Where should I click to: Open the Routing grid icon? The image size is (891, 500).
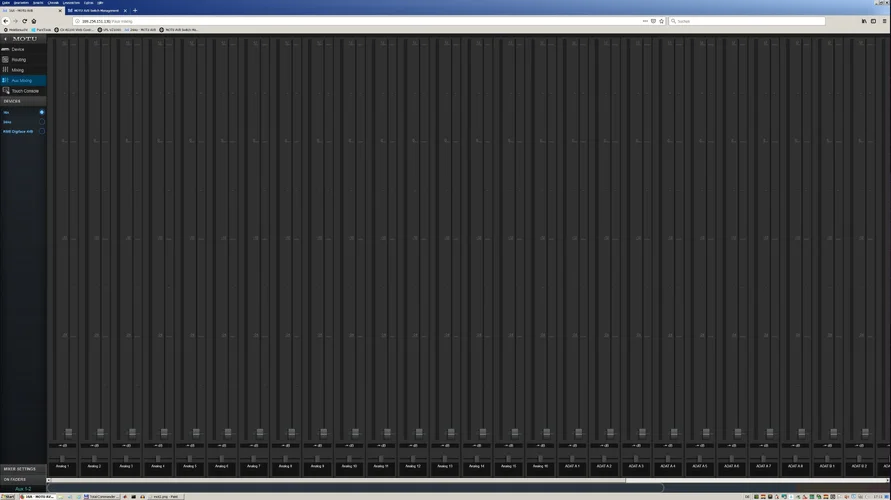coord(5,59)
